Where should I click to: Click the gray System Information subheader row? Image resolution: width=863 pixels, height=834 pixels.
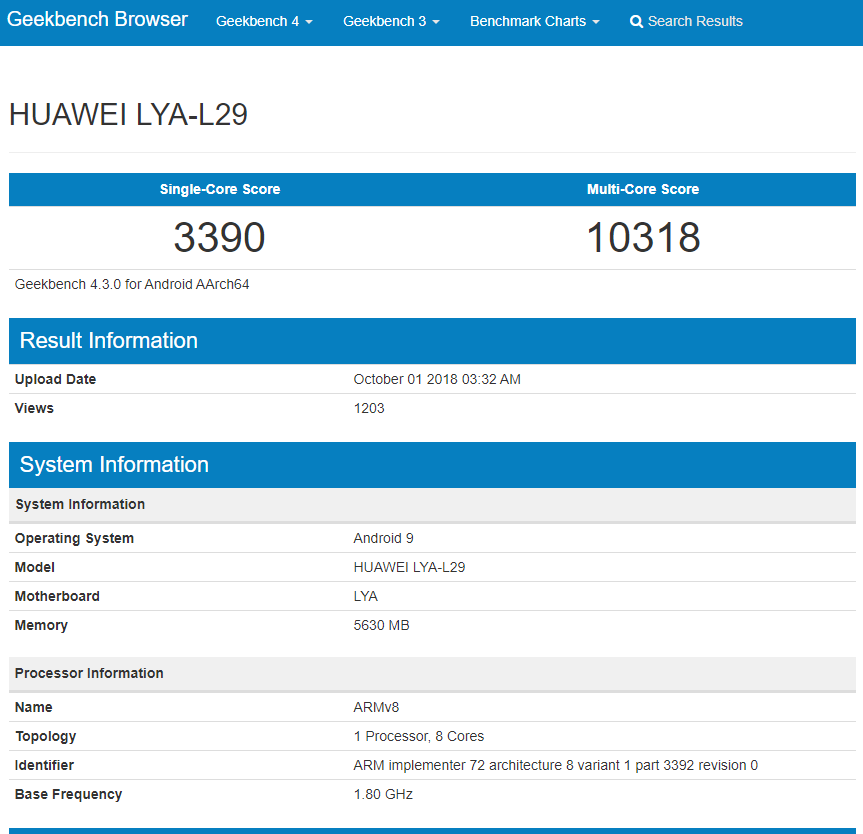coord(432,505)
